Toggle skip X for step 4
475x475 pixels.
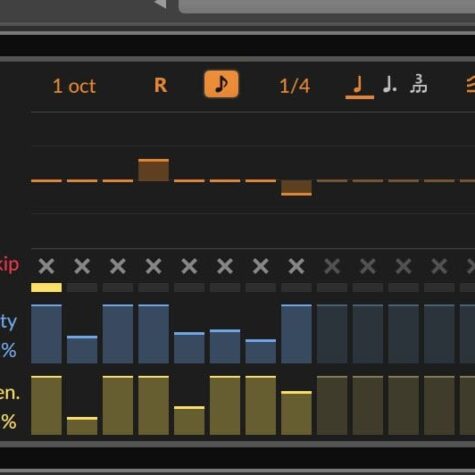pos(154,266)
